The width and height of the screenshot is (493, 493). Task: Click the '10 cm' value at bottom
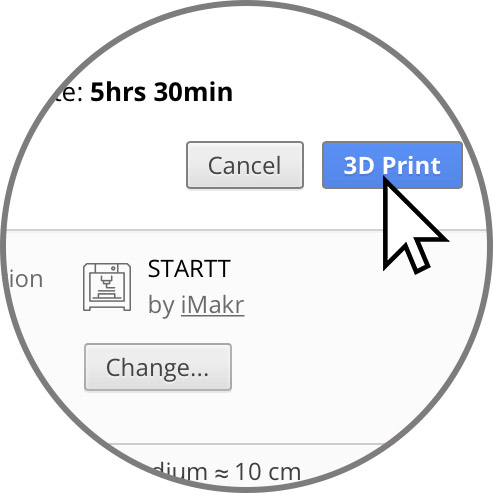268,472
